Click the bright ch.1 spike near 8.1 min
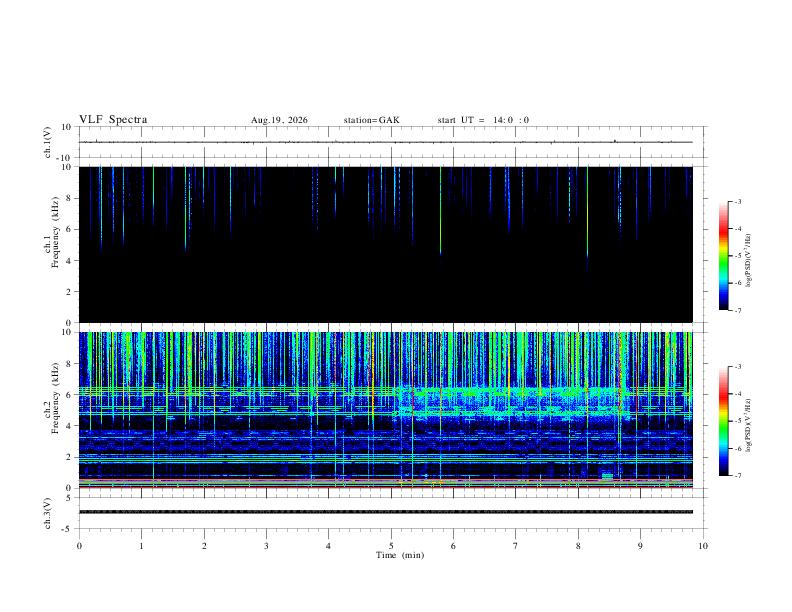 tap(587, 212)
